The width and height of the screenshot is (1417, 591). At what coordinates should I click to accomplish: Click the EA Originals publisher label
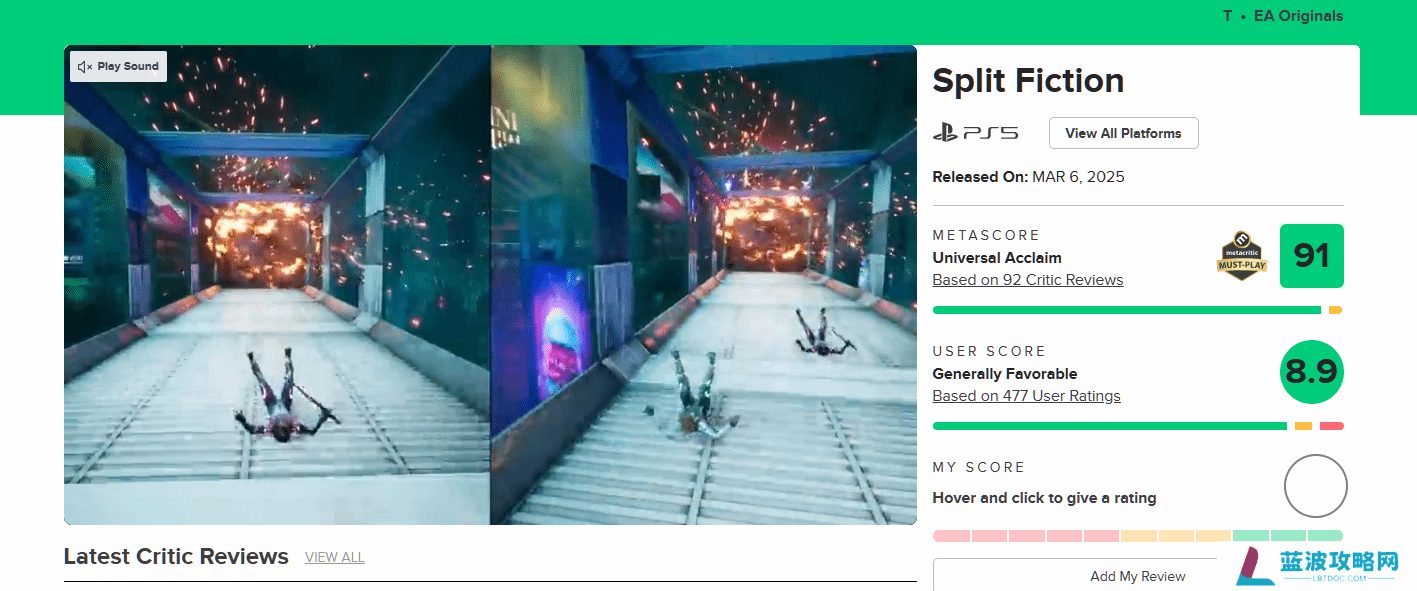tap(1299, 16)
